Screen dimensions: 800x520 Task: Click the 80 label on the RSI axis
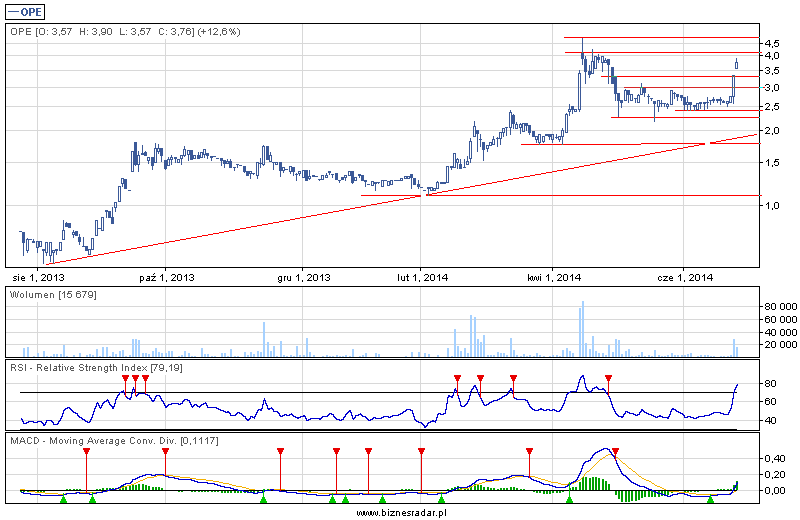pos(770,383)
